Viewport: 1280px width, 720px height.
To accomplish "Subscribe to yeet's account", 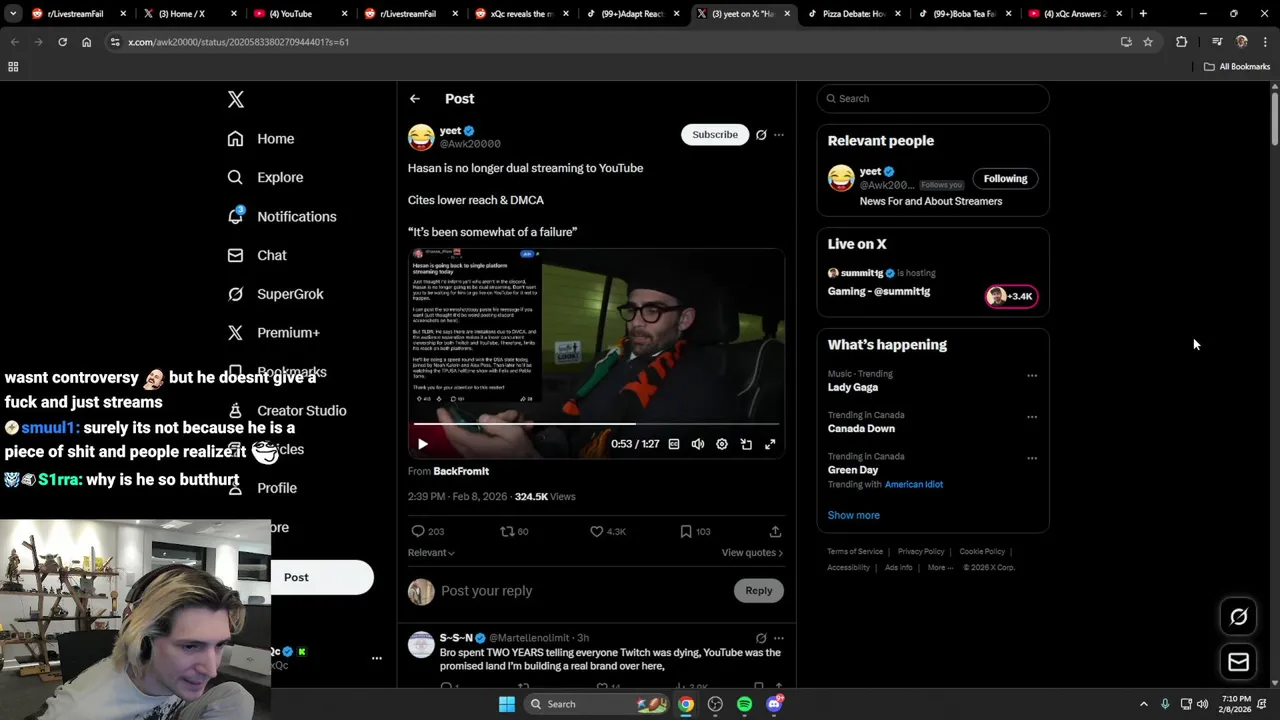I will click(715, 134).
